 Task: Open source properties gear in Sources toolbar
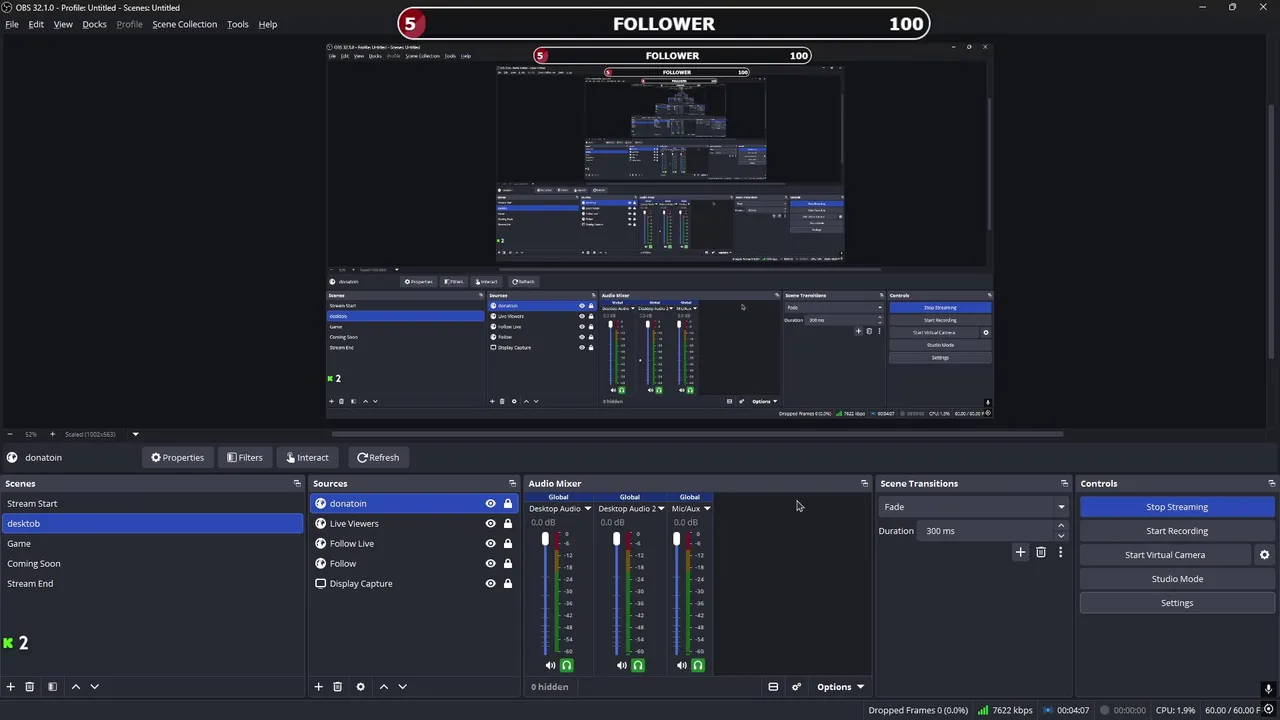(360, 687)
